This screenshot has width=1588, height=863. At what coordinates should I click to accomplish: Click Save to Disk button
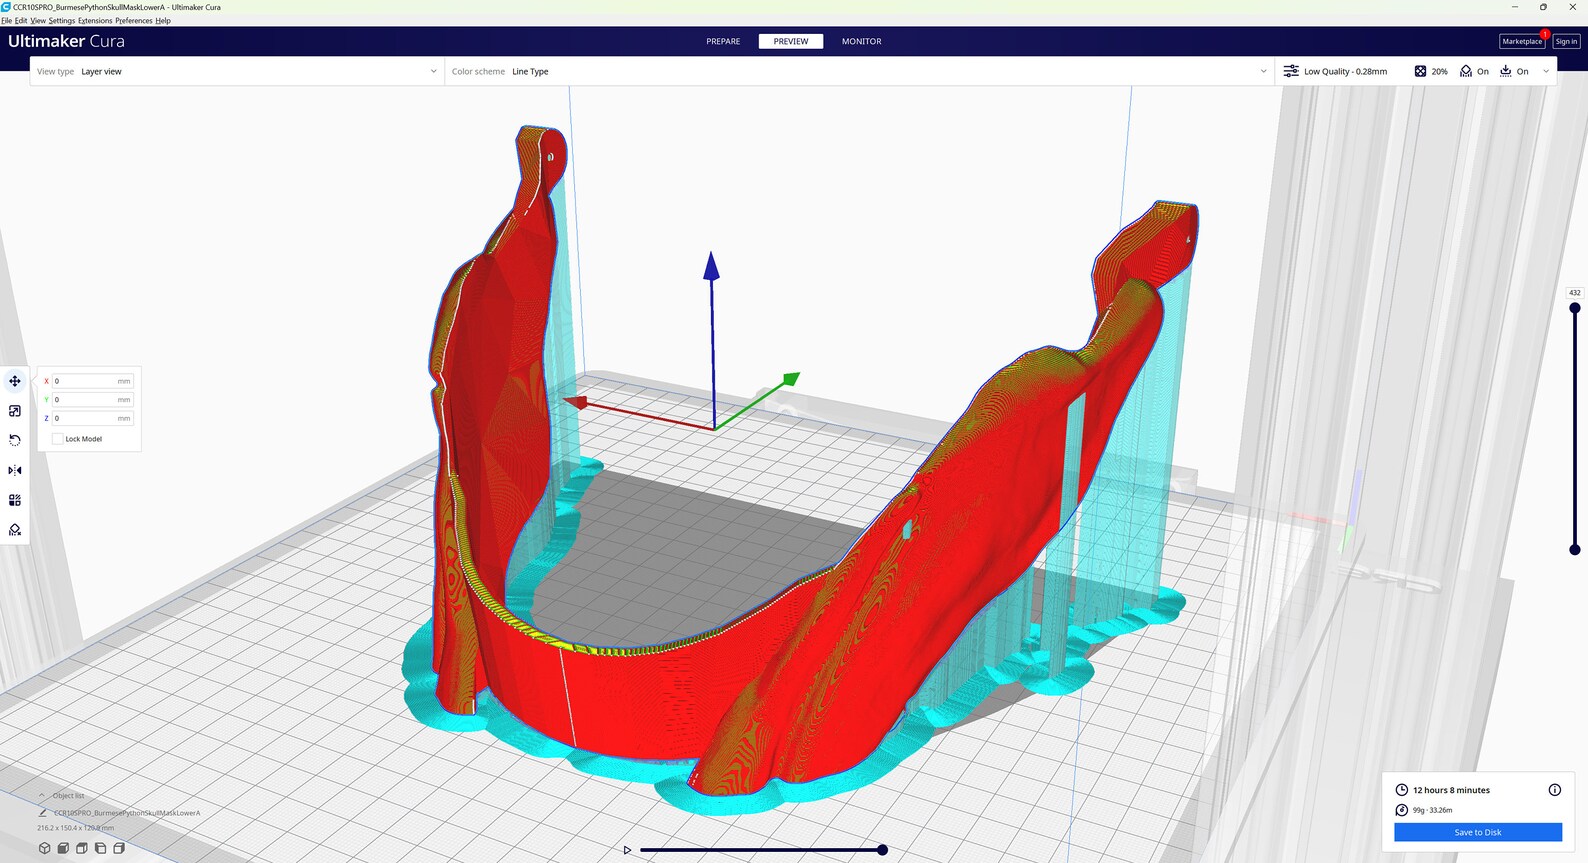tap(1478, 832)
